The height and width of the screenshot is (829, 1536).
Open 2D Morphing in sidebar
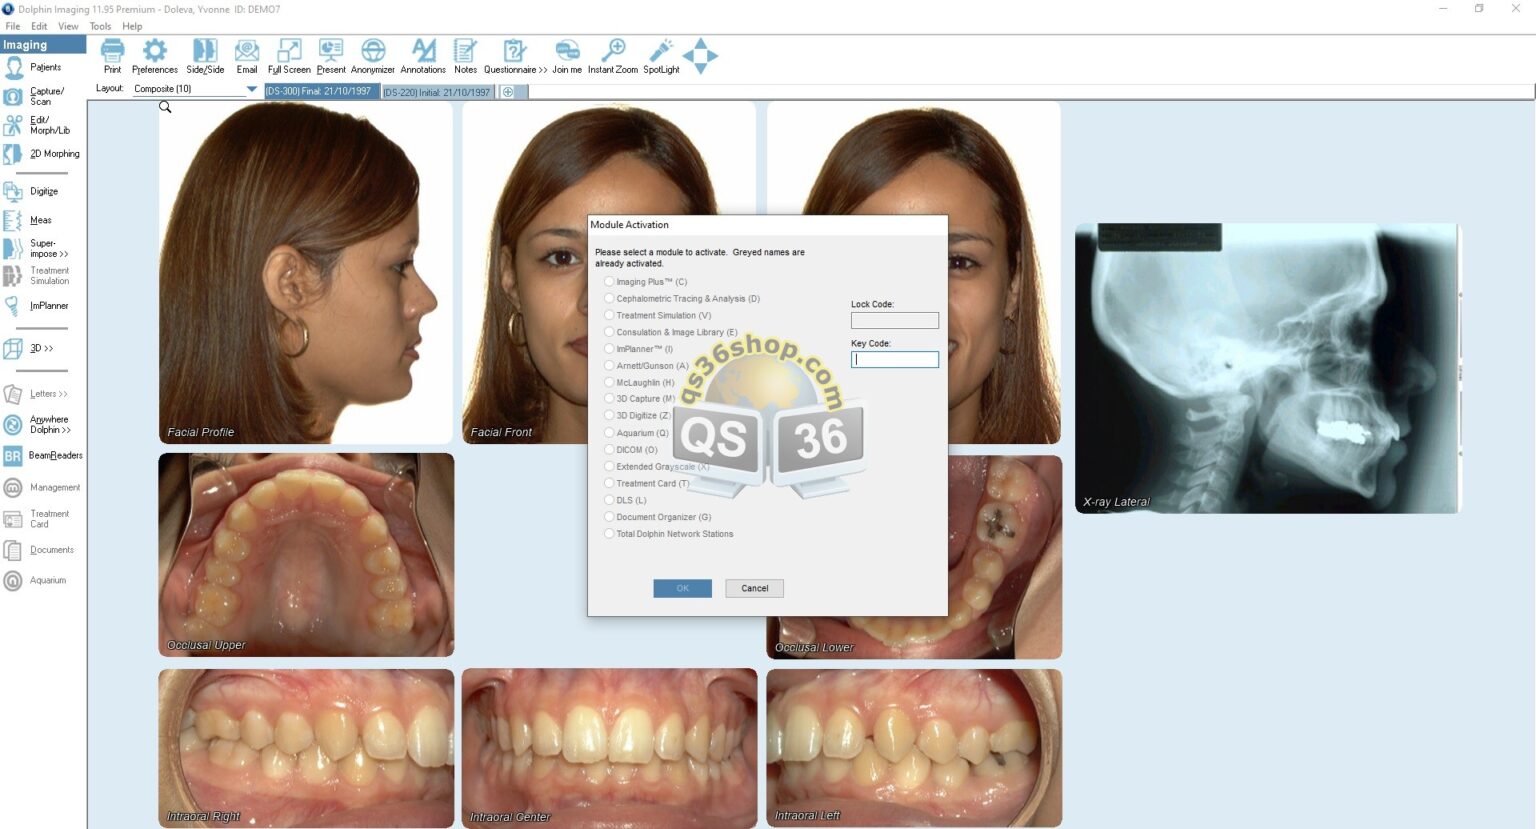click(41, 154)
